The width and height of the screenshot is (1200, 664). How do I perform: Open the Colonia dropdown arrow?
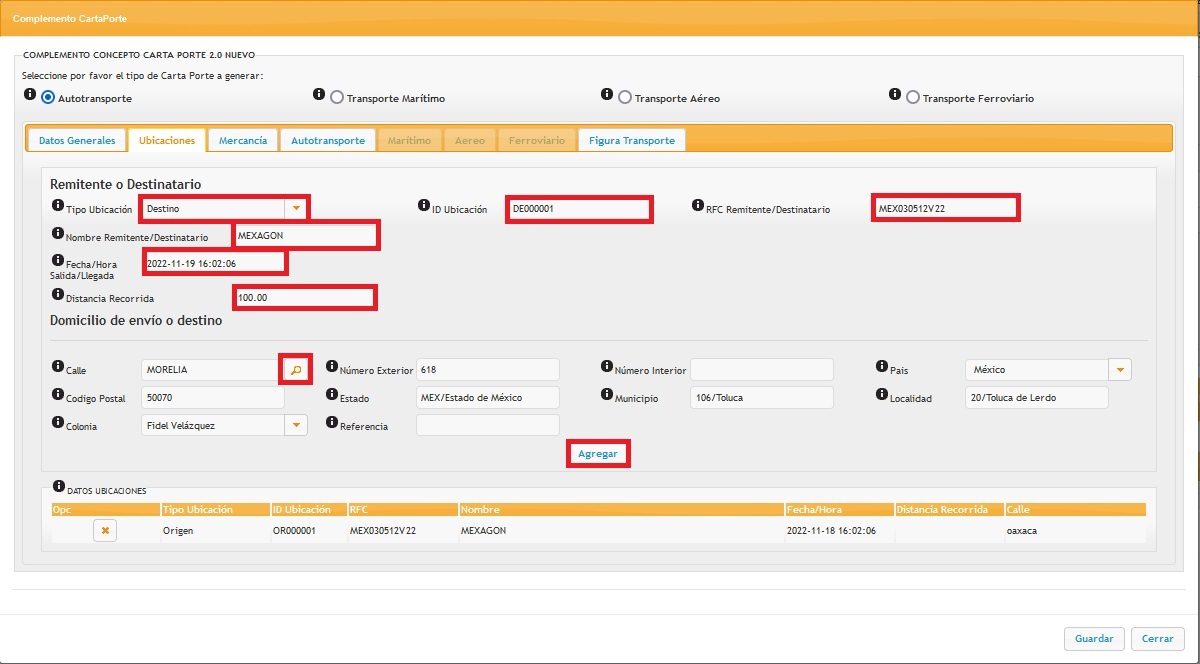tap(295, 425)
